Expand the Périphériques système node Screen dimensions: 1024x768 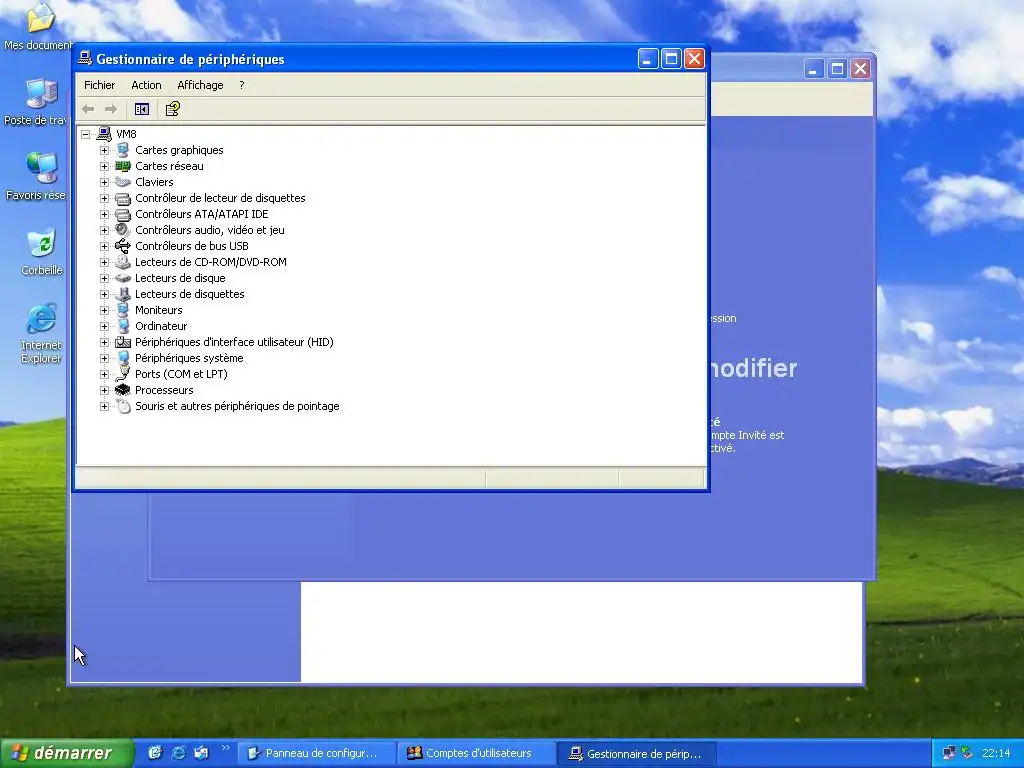tap(104, 358)
